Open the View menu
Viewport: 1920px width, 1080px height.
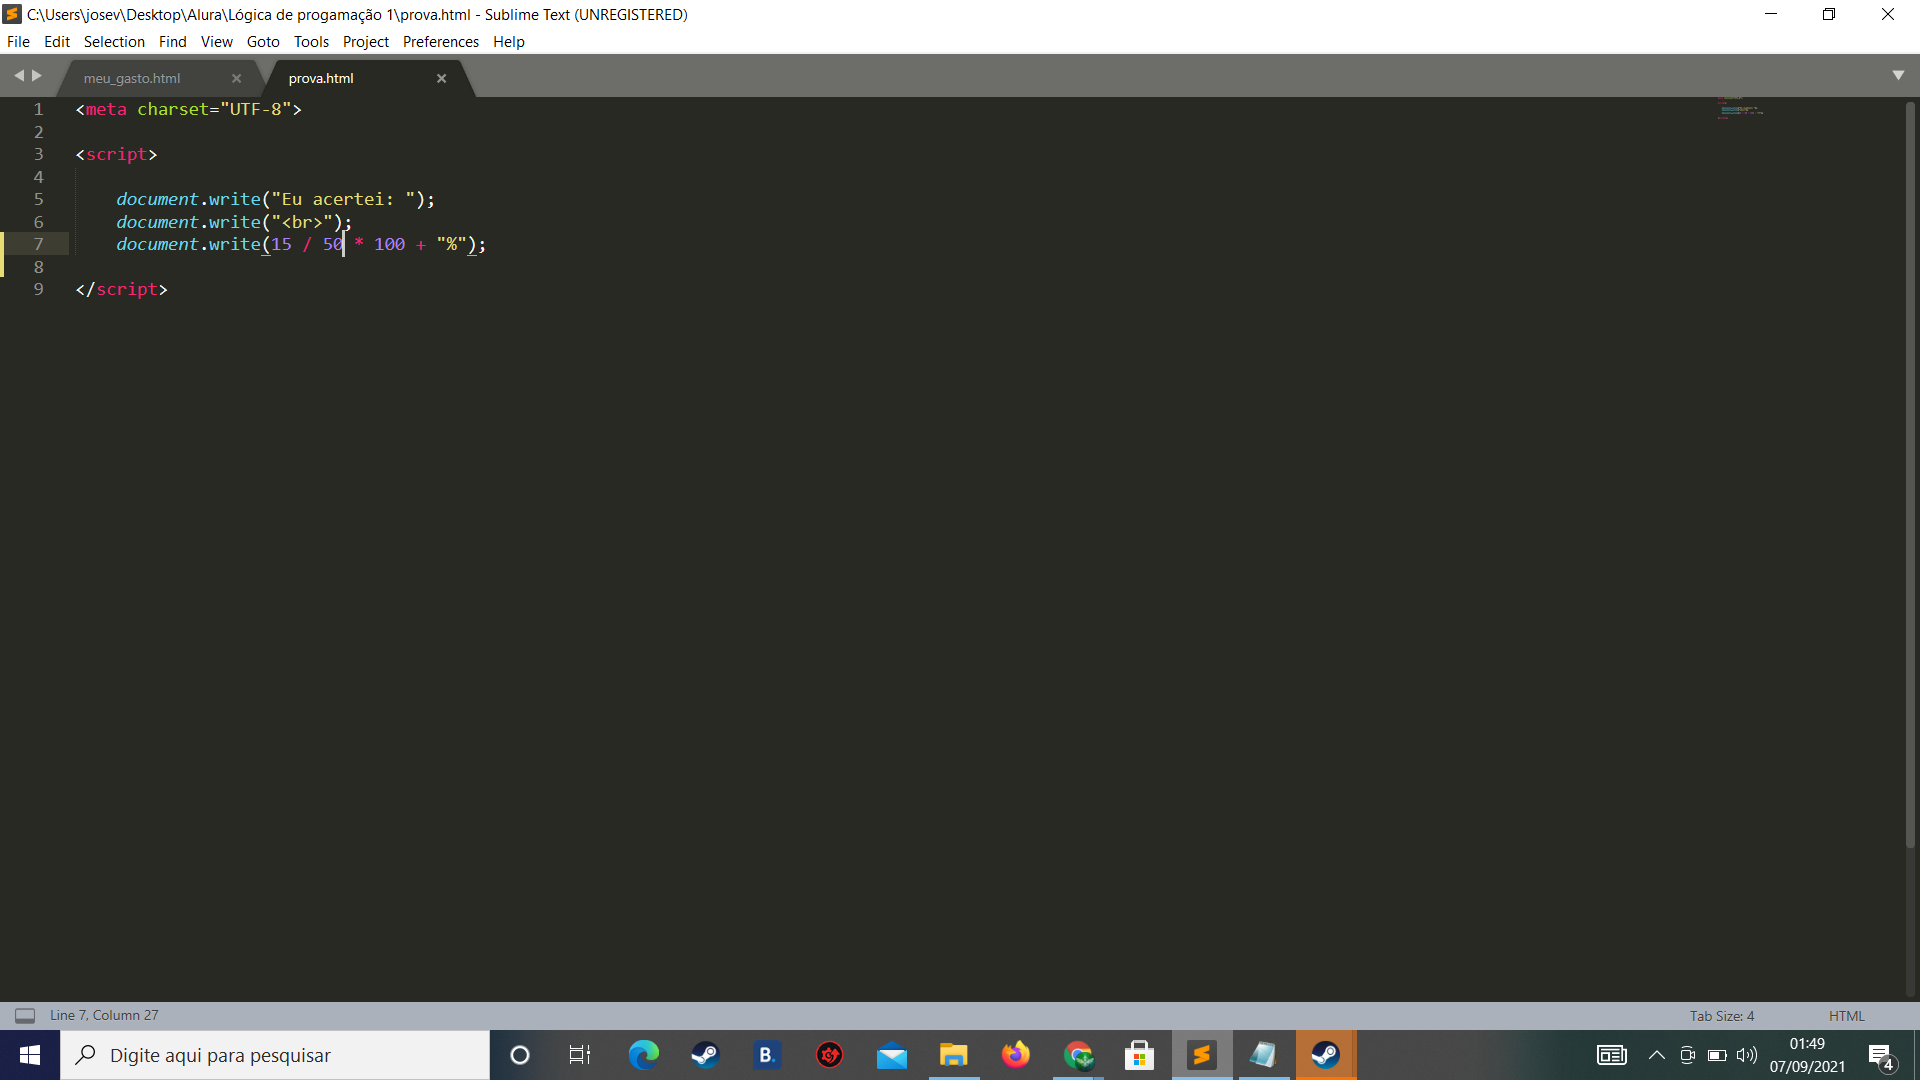click(x=216, y=42)
